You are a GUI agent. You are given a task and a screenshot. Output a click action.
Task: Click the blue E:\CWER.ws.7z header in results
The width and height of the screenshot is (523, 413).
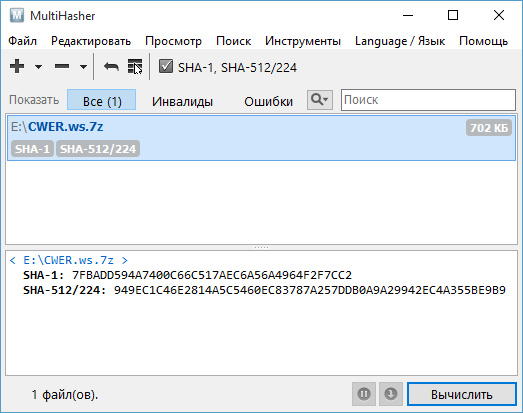[69, 260]
